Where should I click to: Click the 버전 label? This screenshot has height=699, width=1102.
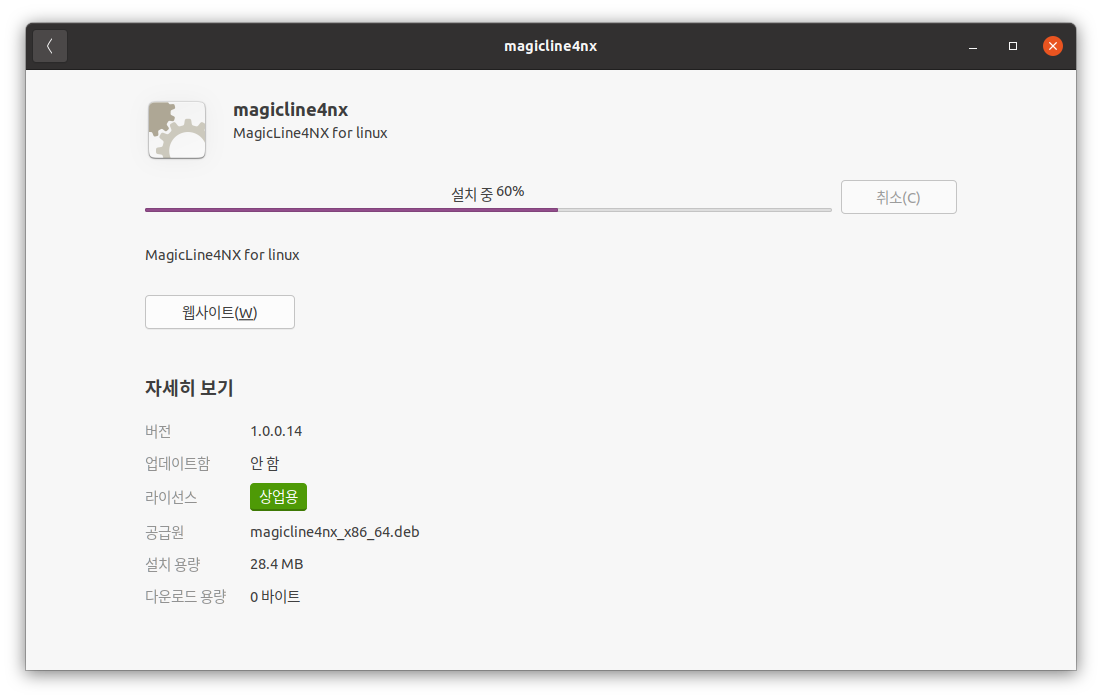(x=158, y=431)
